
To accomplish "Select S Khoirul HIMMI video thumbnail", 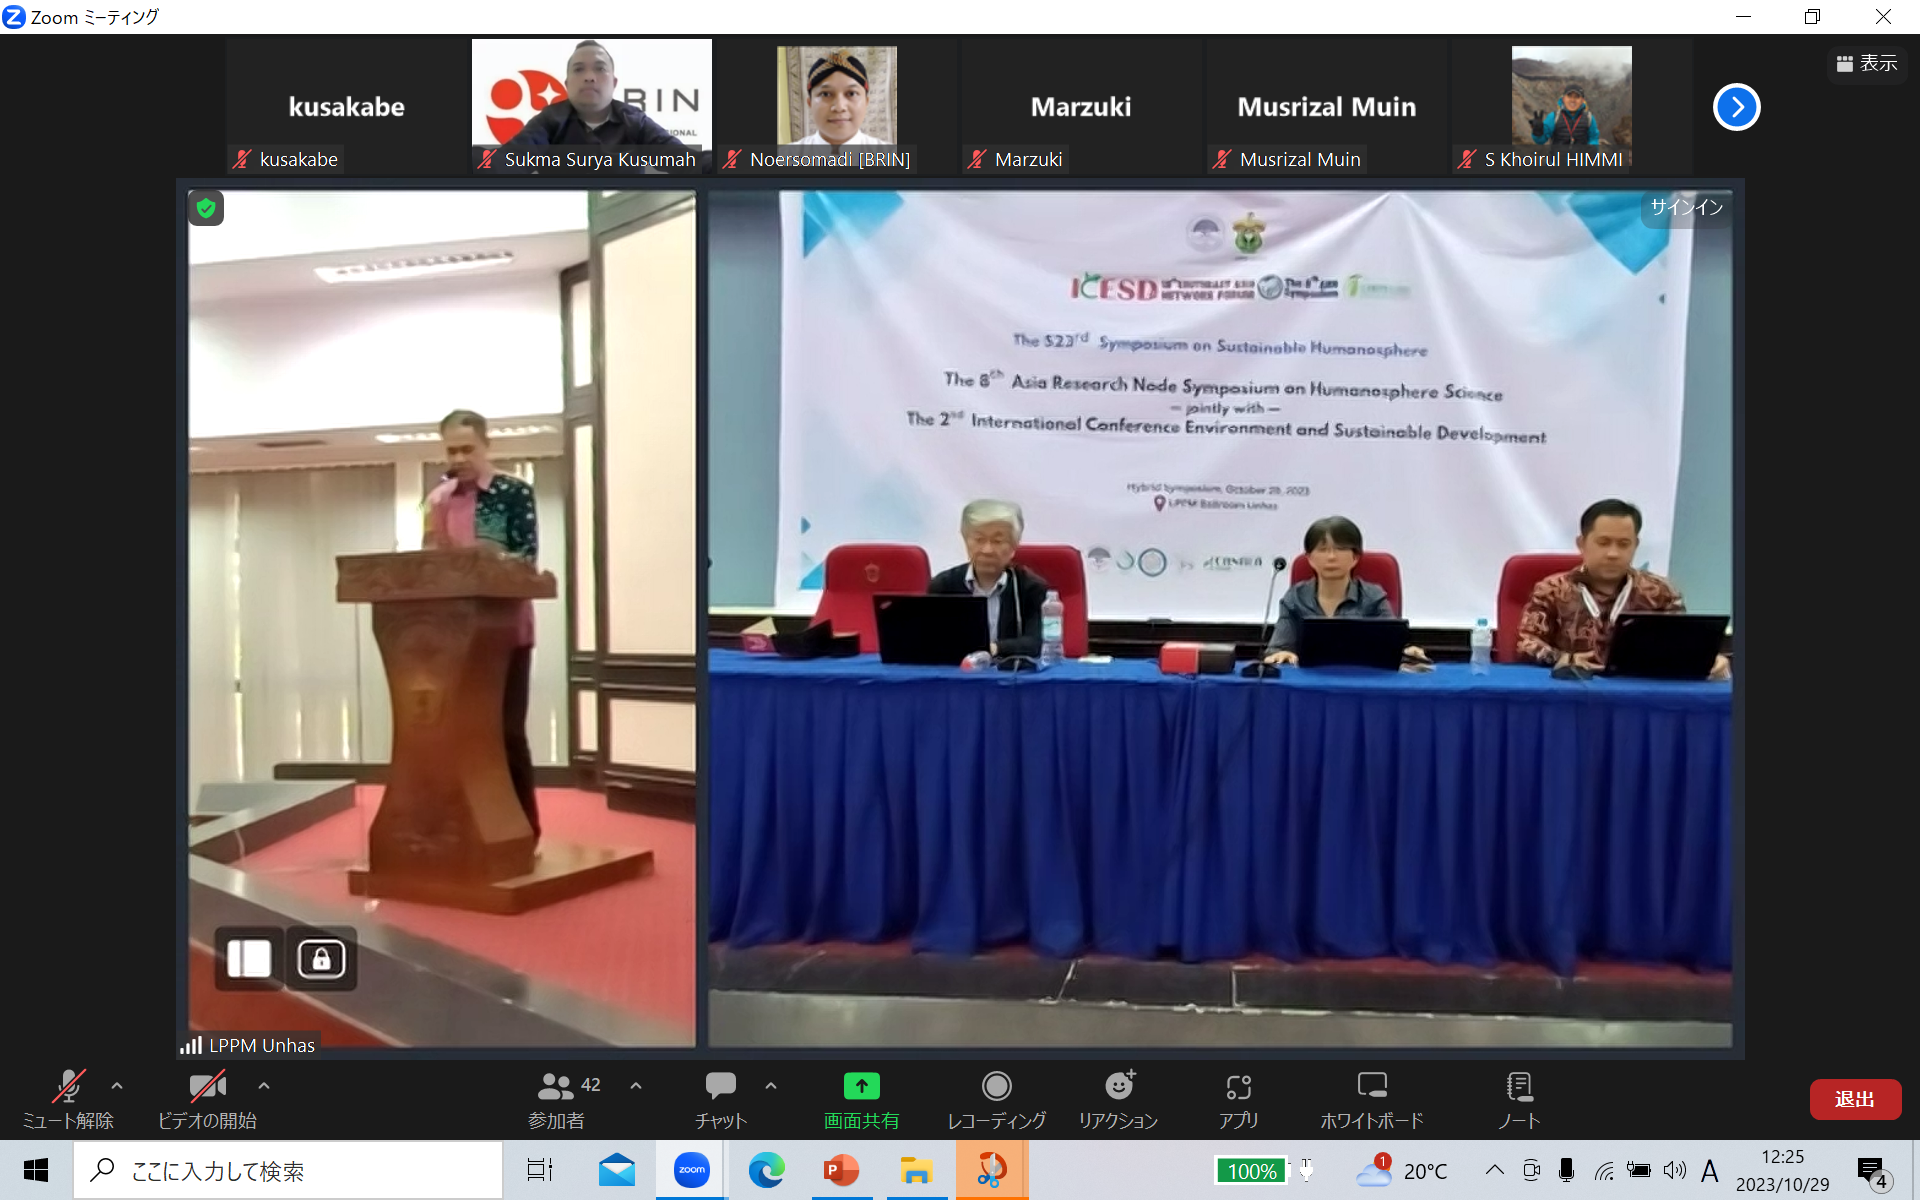I will point(1572,107).
